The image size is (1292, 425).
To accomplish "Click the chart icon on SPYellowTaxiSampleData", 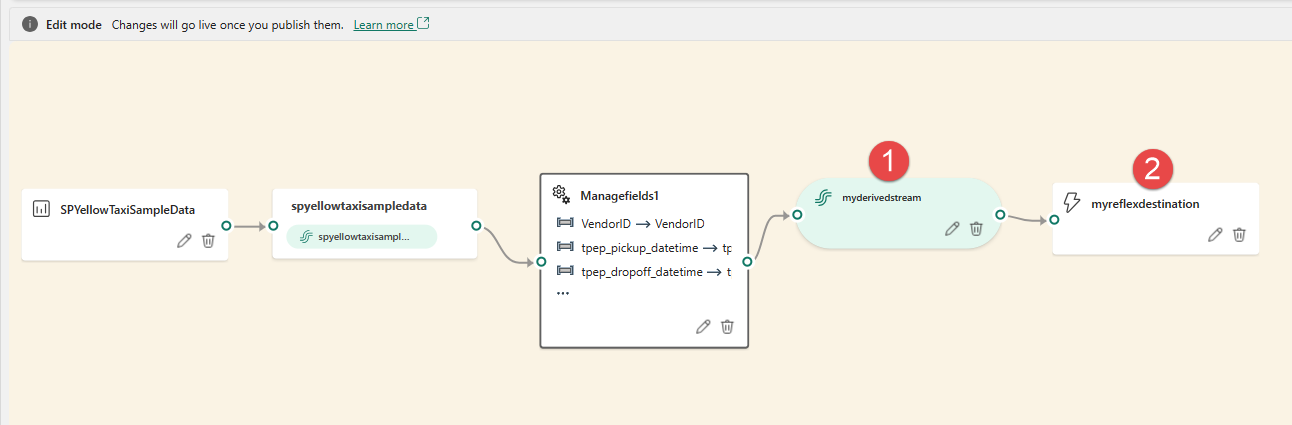I will pos(41,209).
